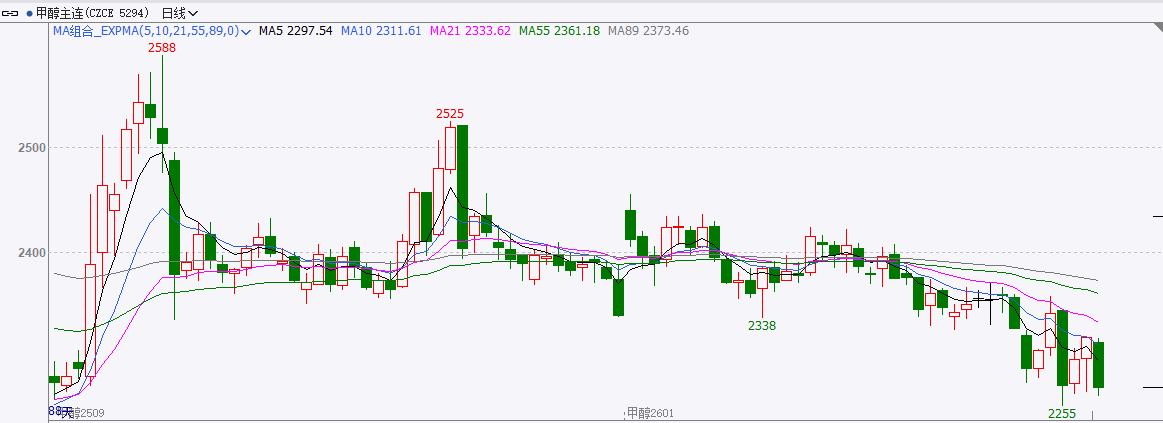
Task: Open the 日线 period dropdown
Action: tap(179, 13)
